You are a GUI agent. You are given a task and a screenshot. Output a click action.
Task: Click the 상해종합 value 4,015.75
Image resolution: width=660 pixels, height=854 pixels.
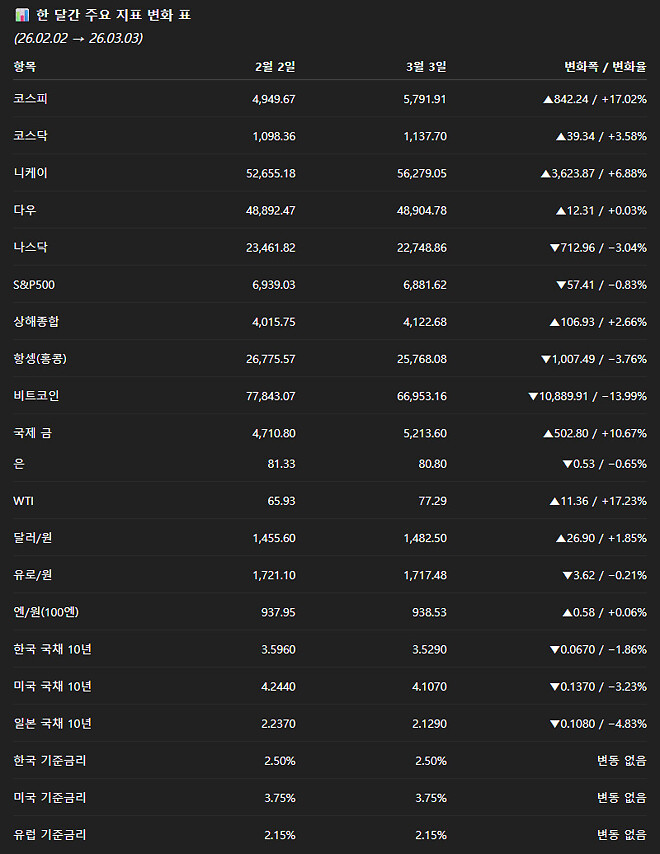pos(274,322)
